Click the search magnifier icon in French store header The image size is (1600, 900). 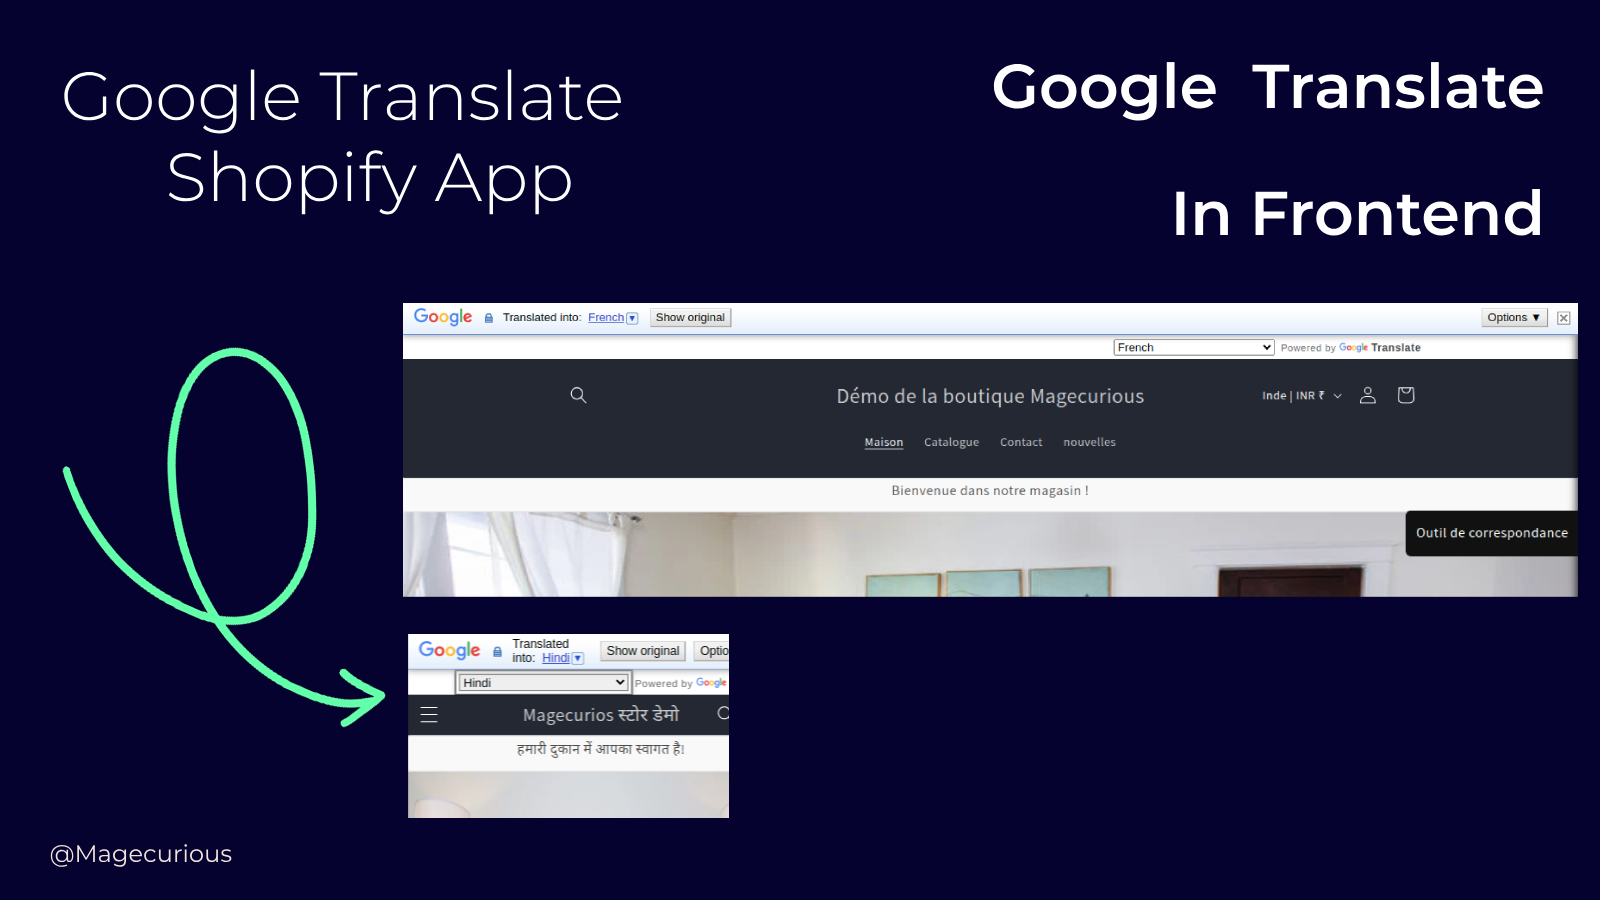pos(578,395)
